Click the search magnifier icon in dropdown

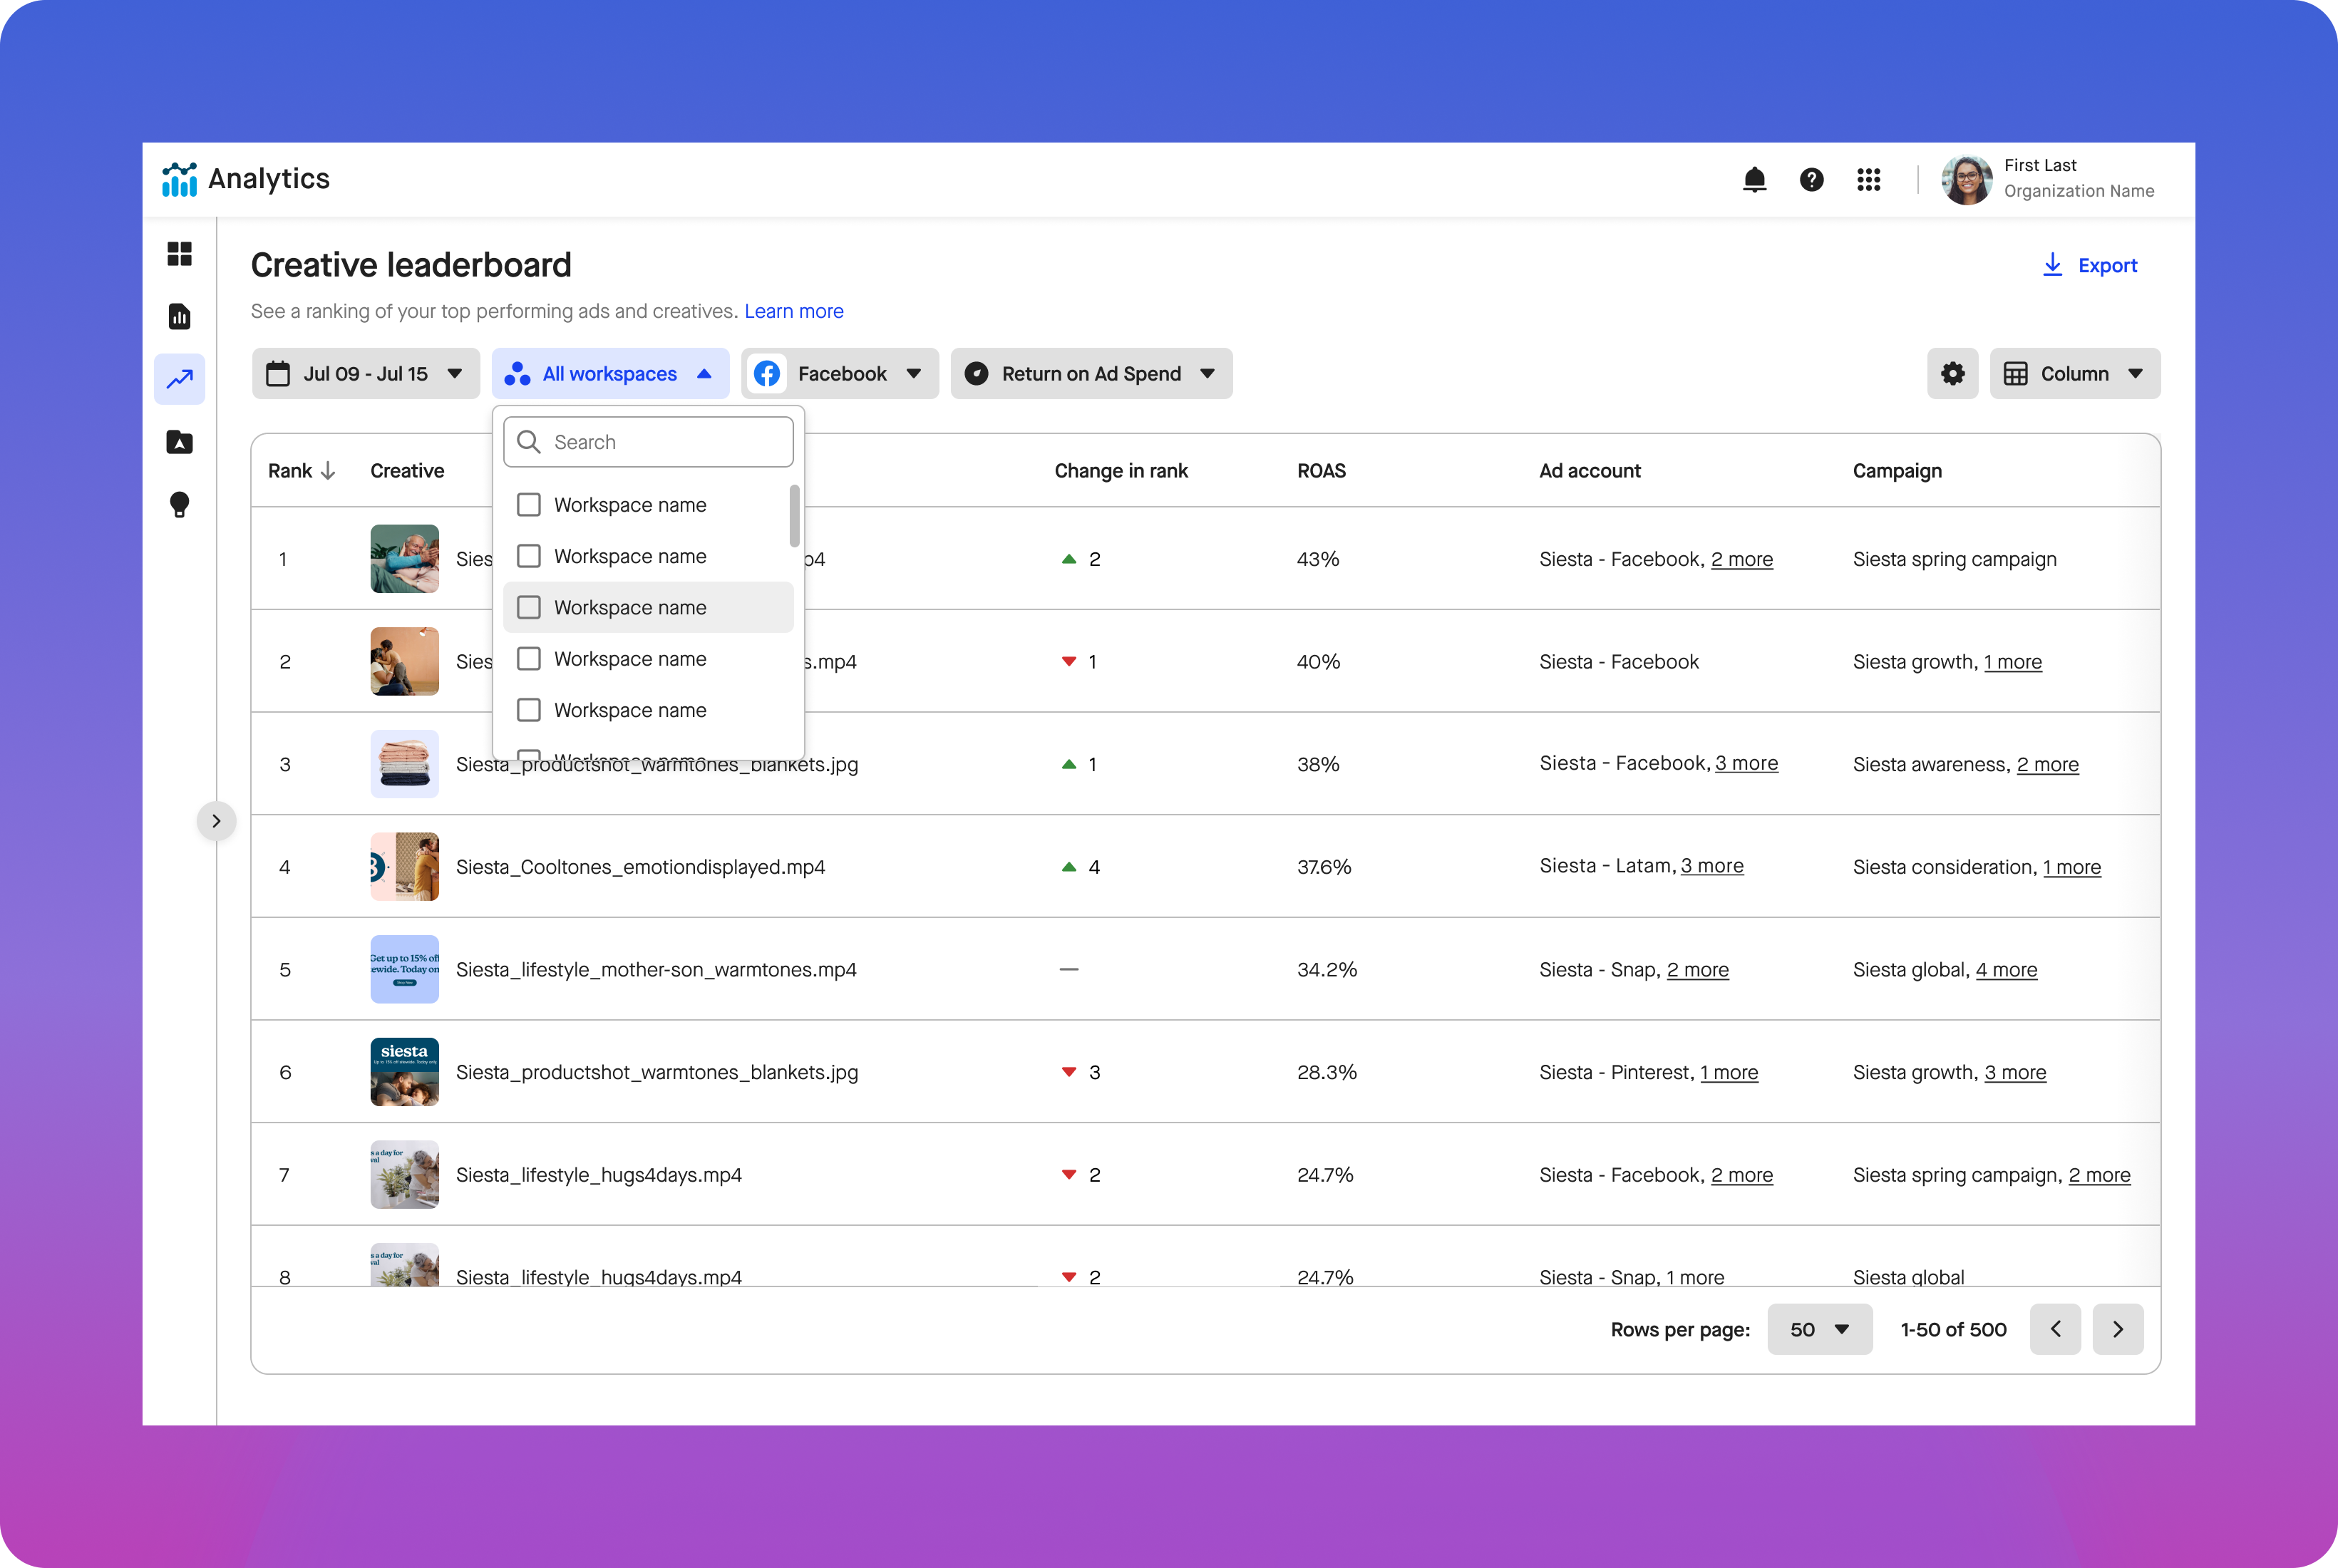pyautogui.click(x=529, y=442)
